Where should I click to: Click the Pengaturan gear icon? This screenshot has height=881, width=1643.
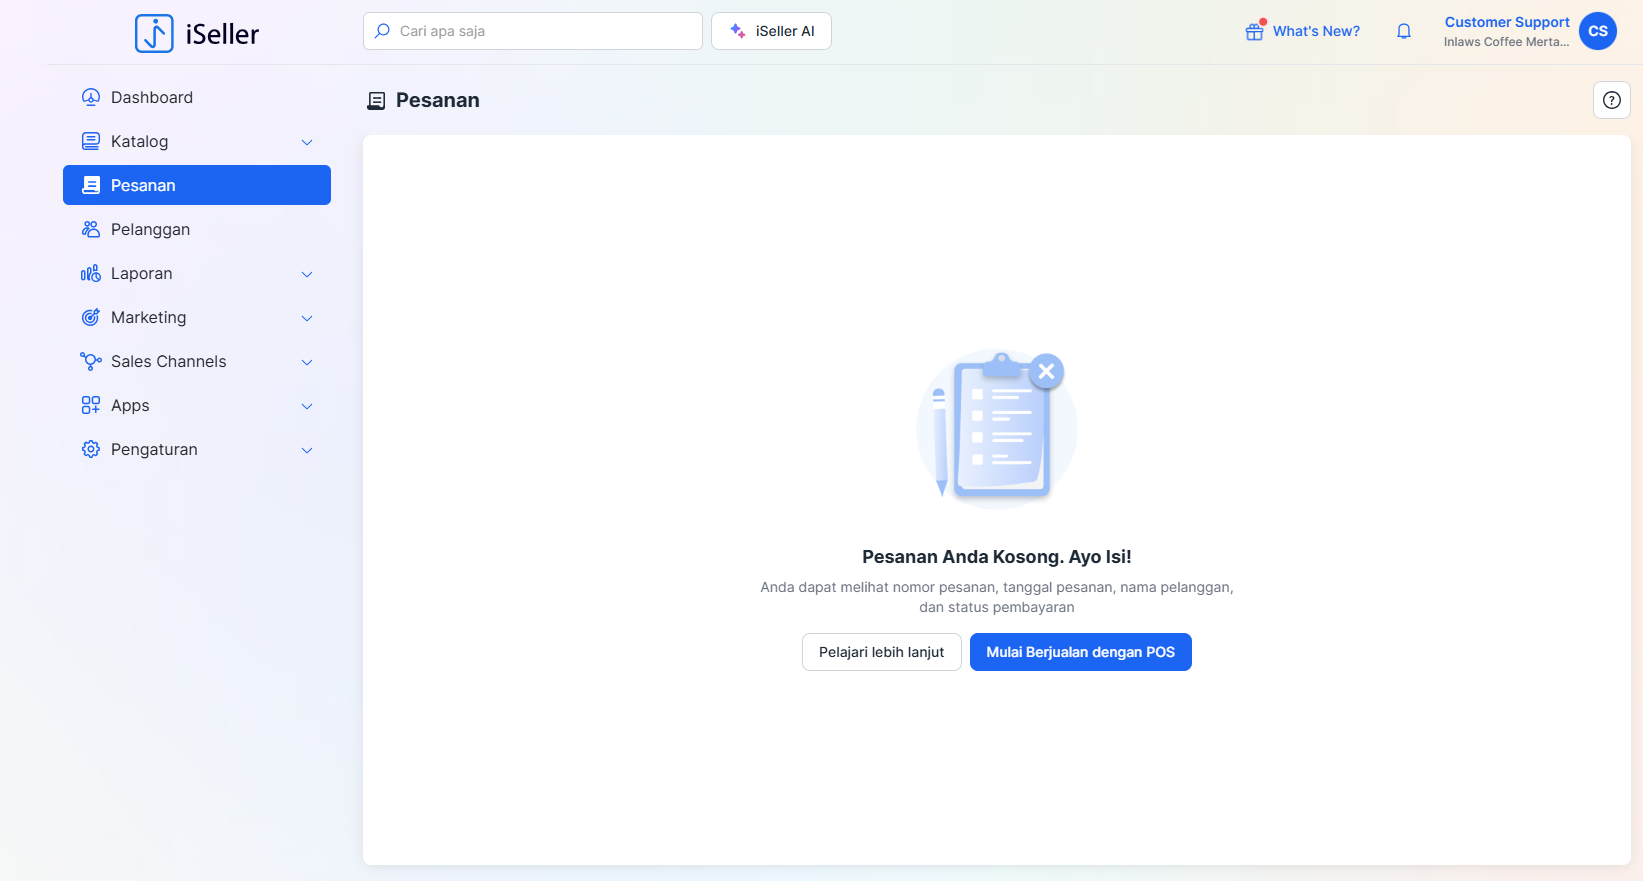[91, 449]
